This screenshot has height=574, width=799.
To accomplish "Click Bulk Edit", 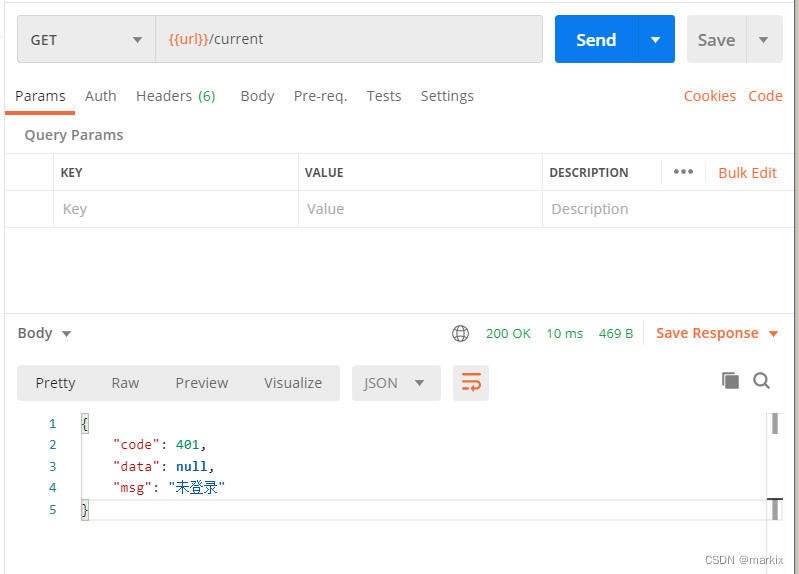I will (747, 173).
